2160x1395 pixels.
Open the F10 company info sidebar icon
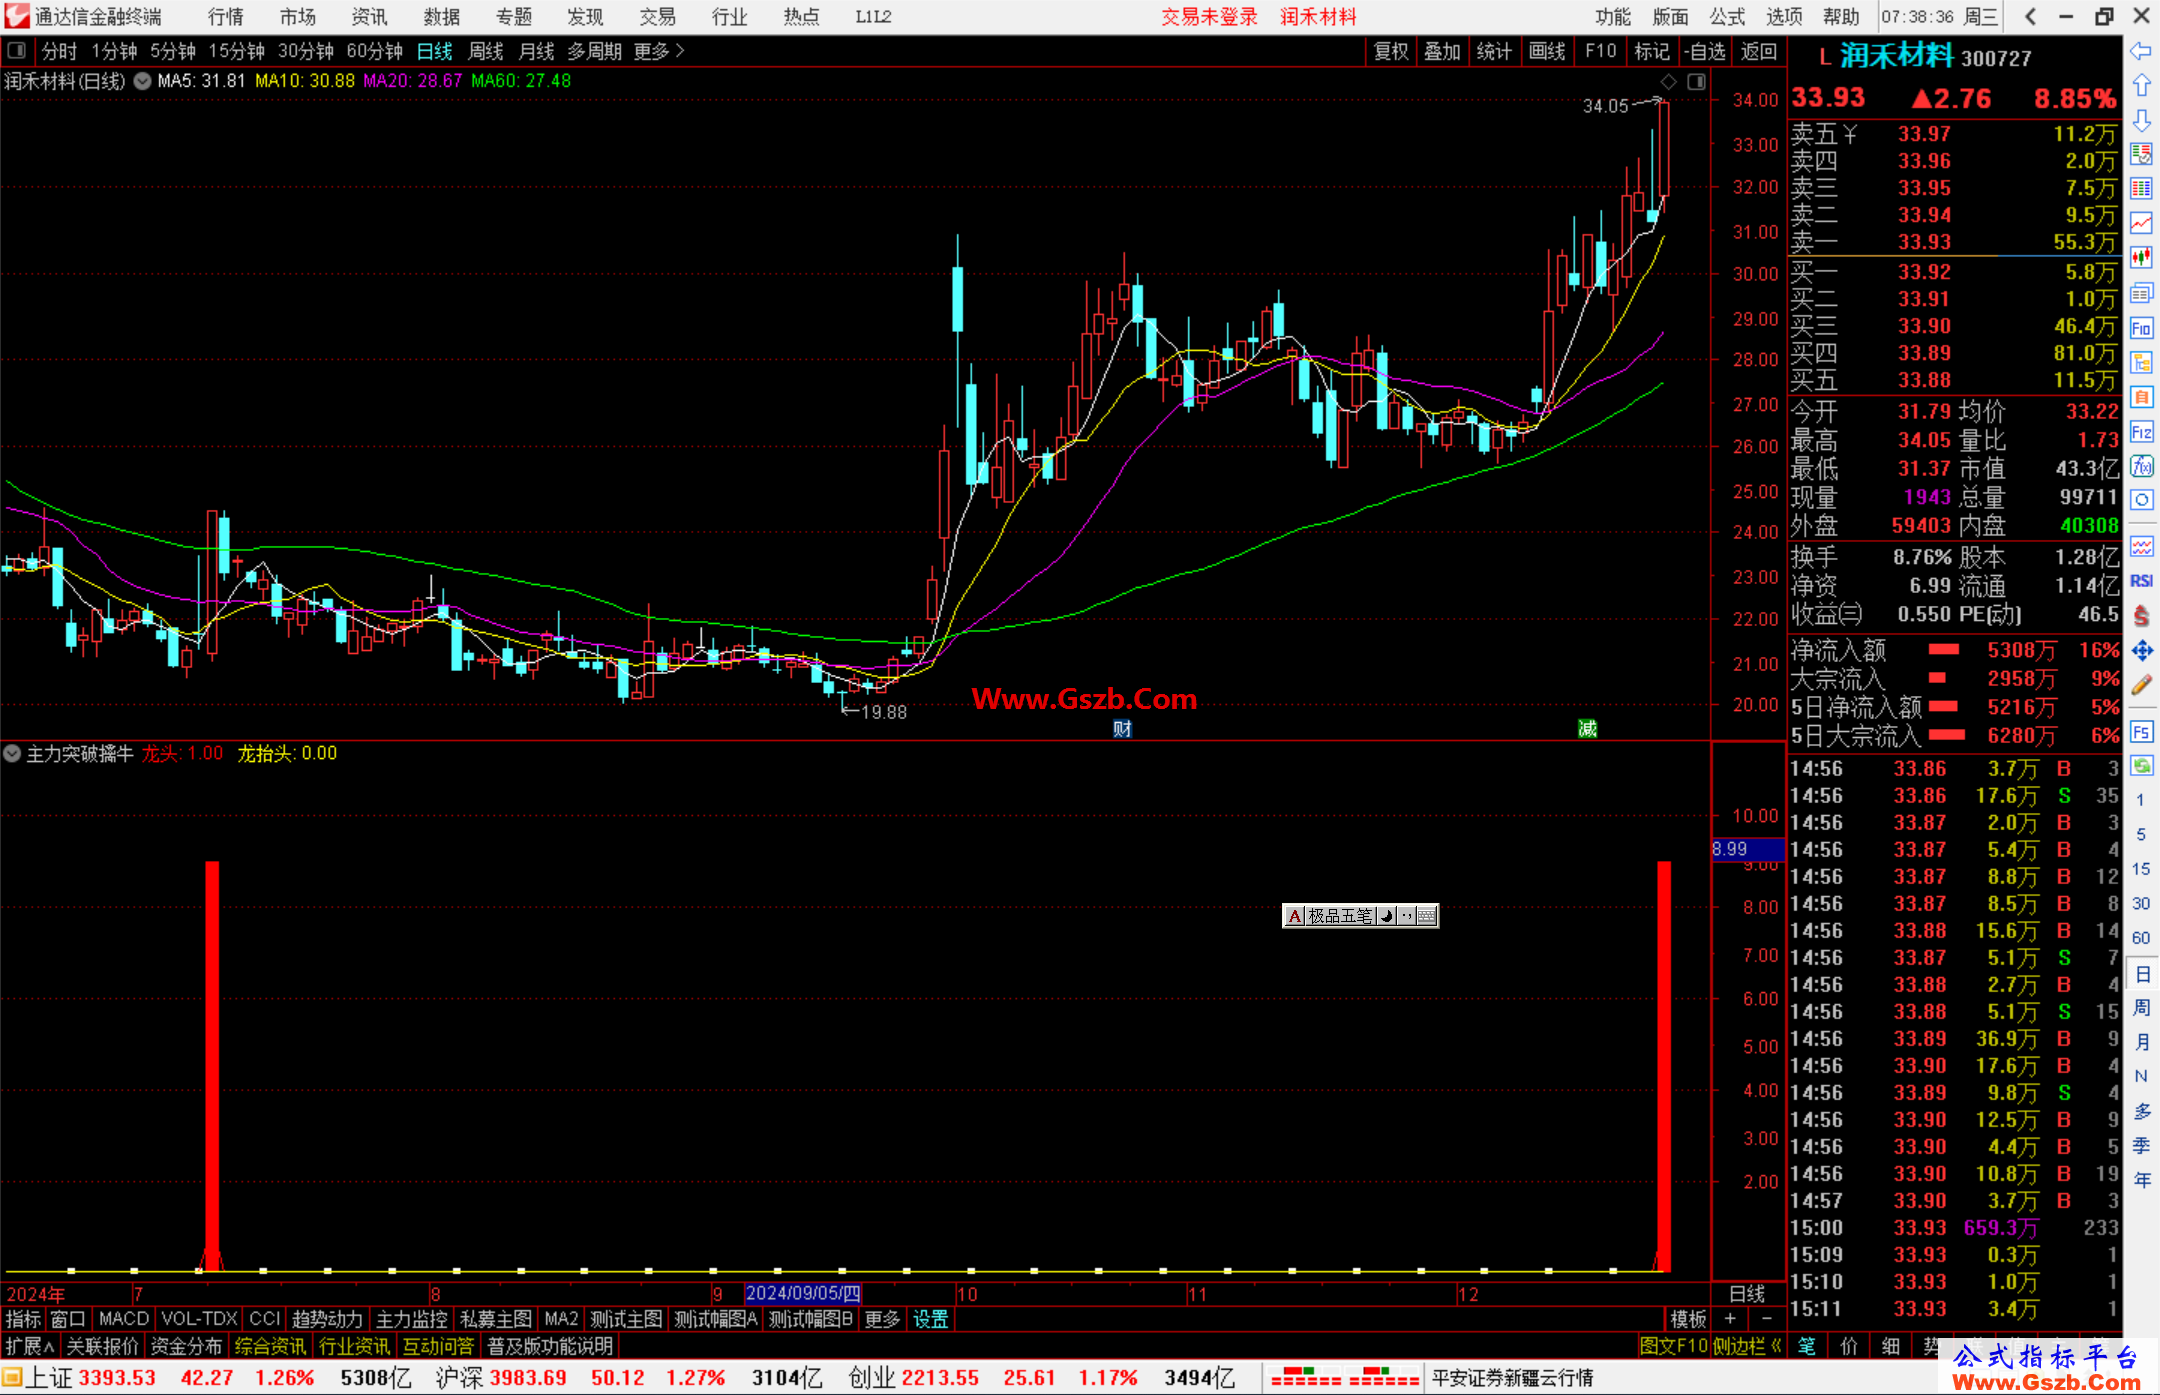tap(2141, 328)
